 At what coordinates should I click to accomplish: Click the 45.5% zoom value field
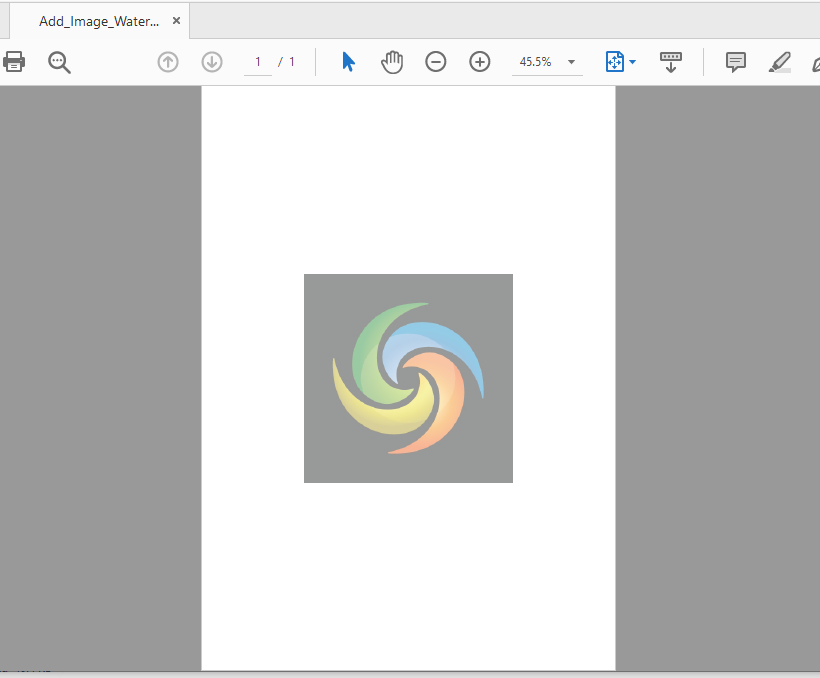pyautogui.click(x=535, y=62)
